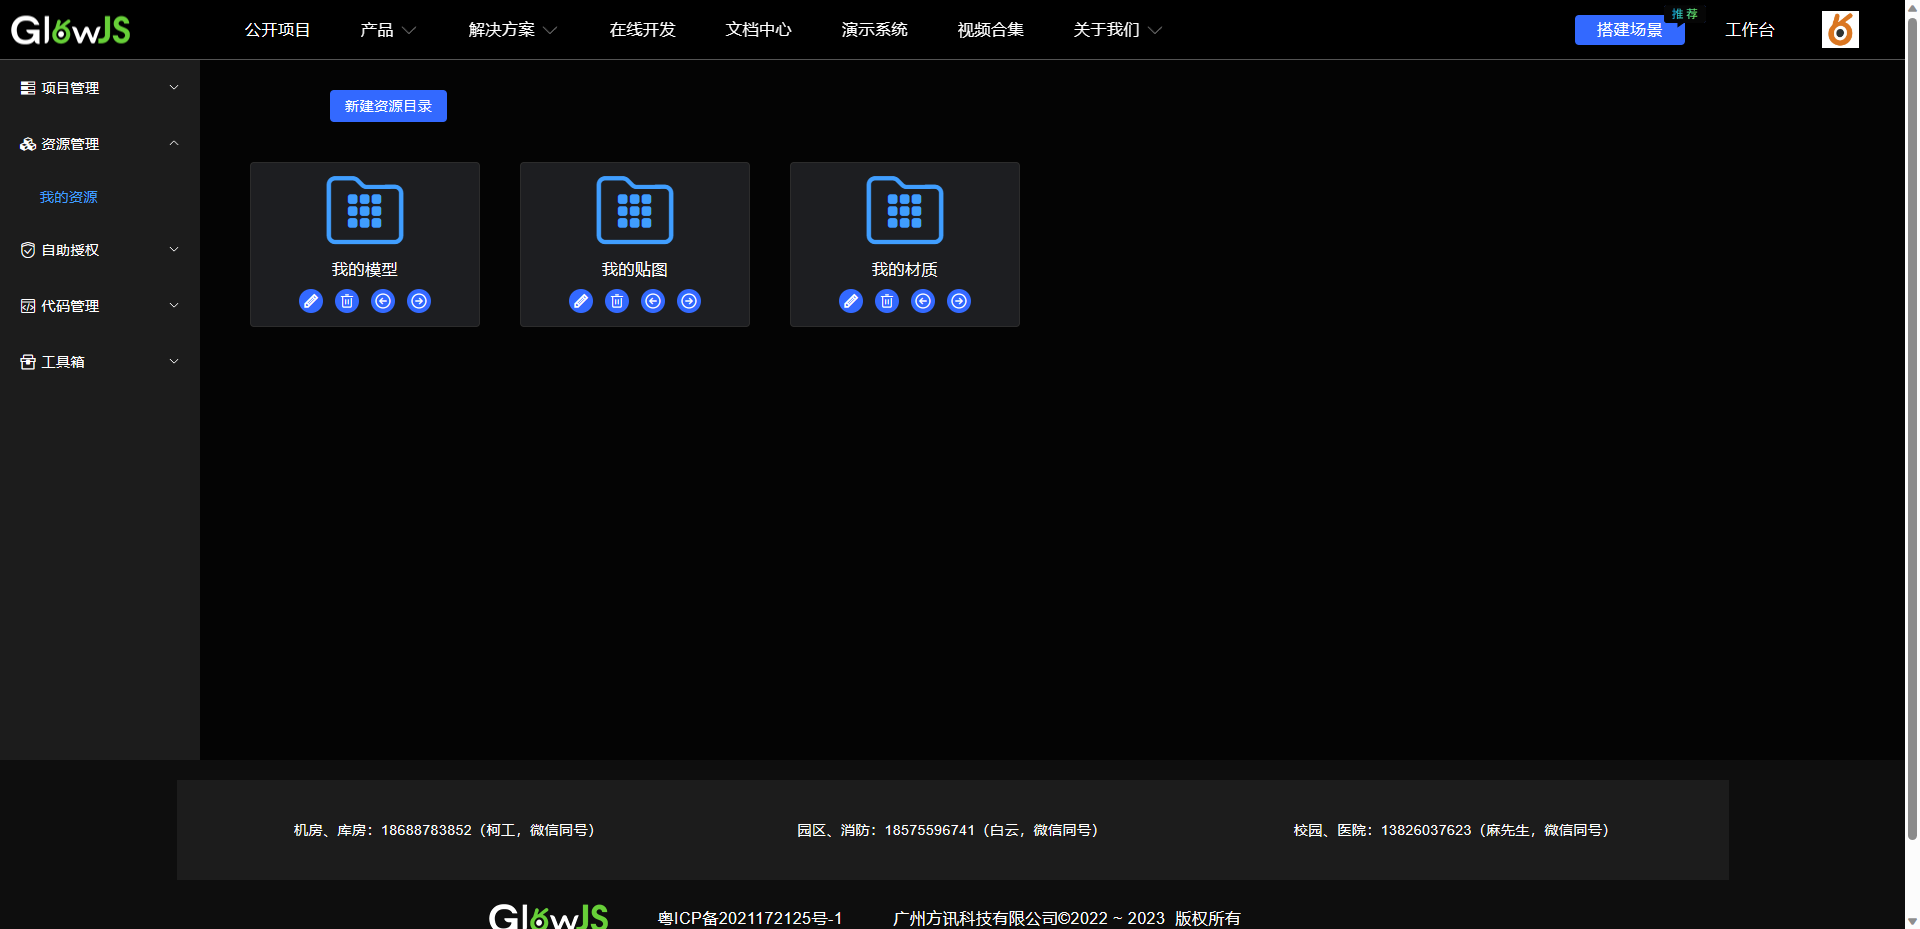Open the 我的材质 folder icon
Image resolution: width=1920 pixels, height=929 pixels.
pos(905,210)
